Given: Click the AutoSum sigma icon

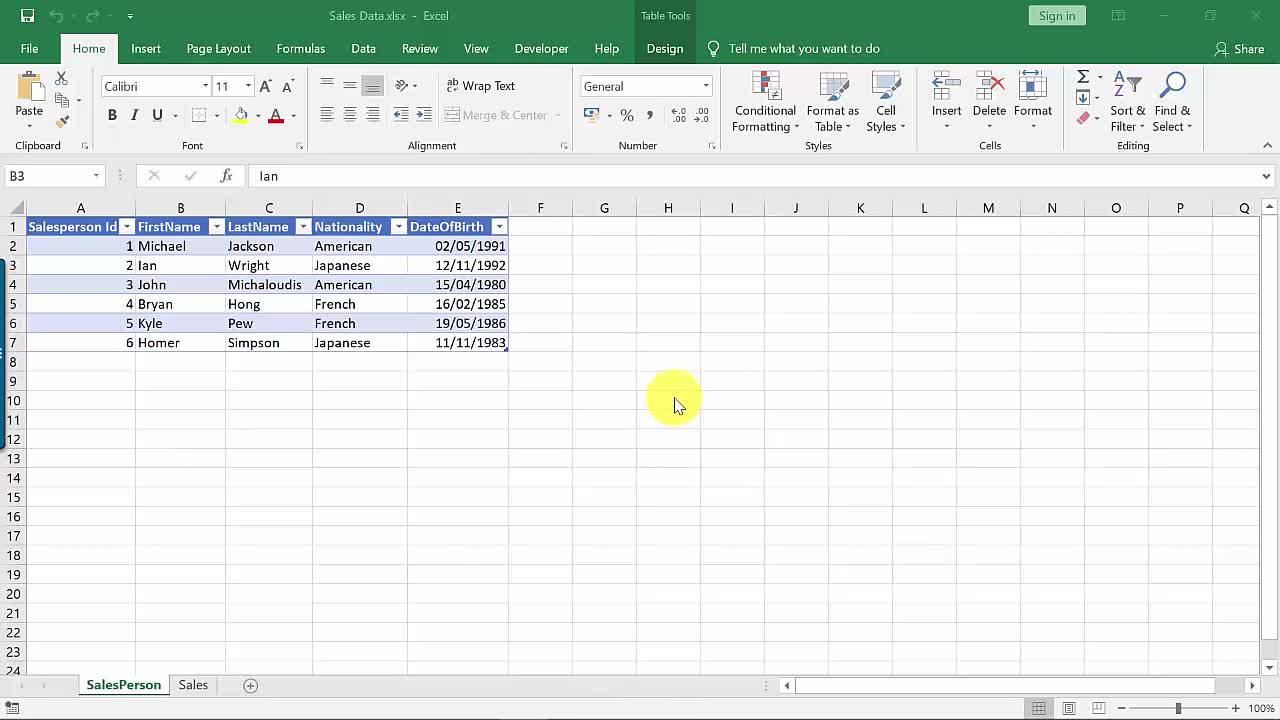Looking at the screenshot, I should (x=1082, y=77).
